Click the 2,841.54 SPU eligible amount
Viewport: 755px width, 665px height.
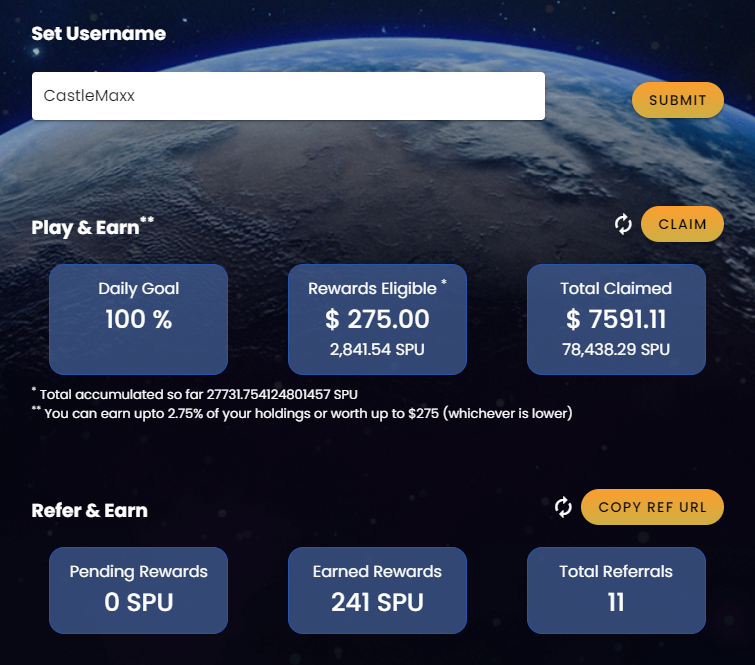coord(377,349)
